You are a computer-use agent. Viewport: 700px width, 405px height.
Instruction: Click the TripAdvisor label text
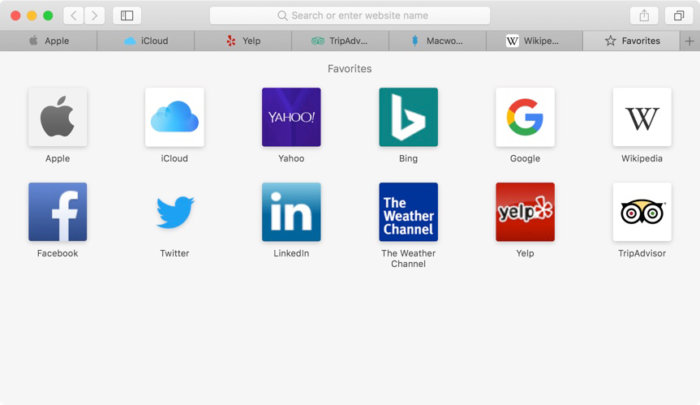coord(642,253)
